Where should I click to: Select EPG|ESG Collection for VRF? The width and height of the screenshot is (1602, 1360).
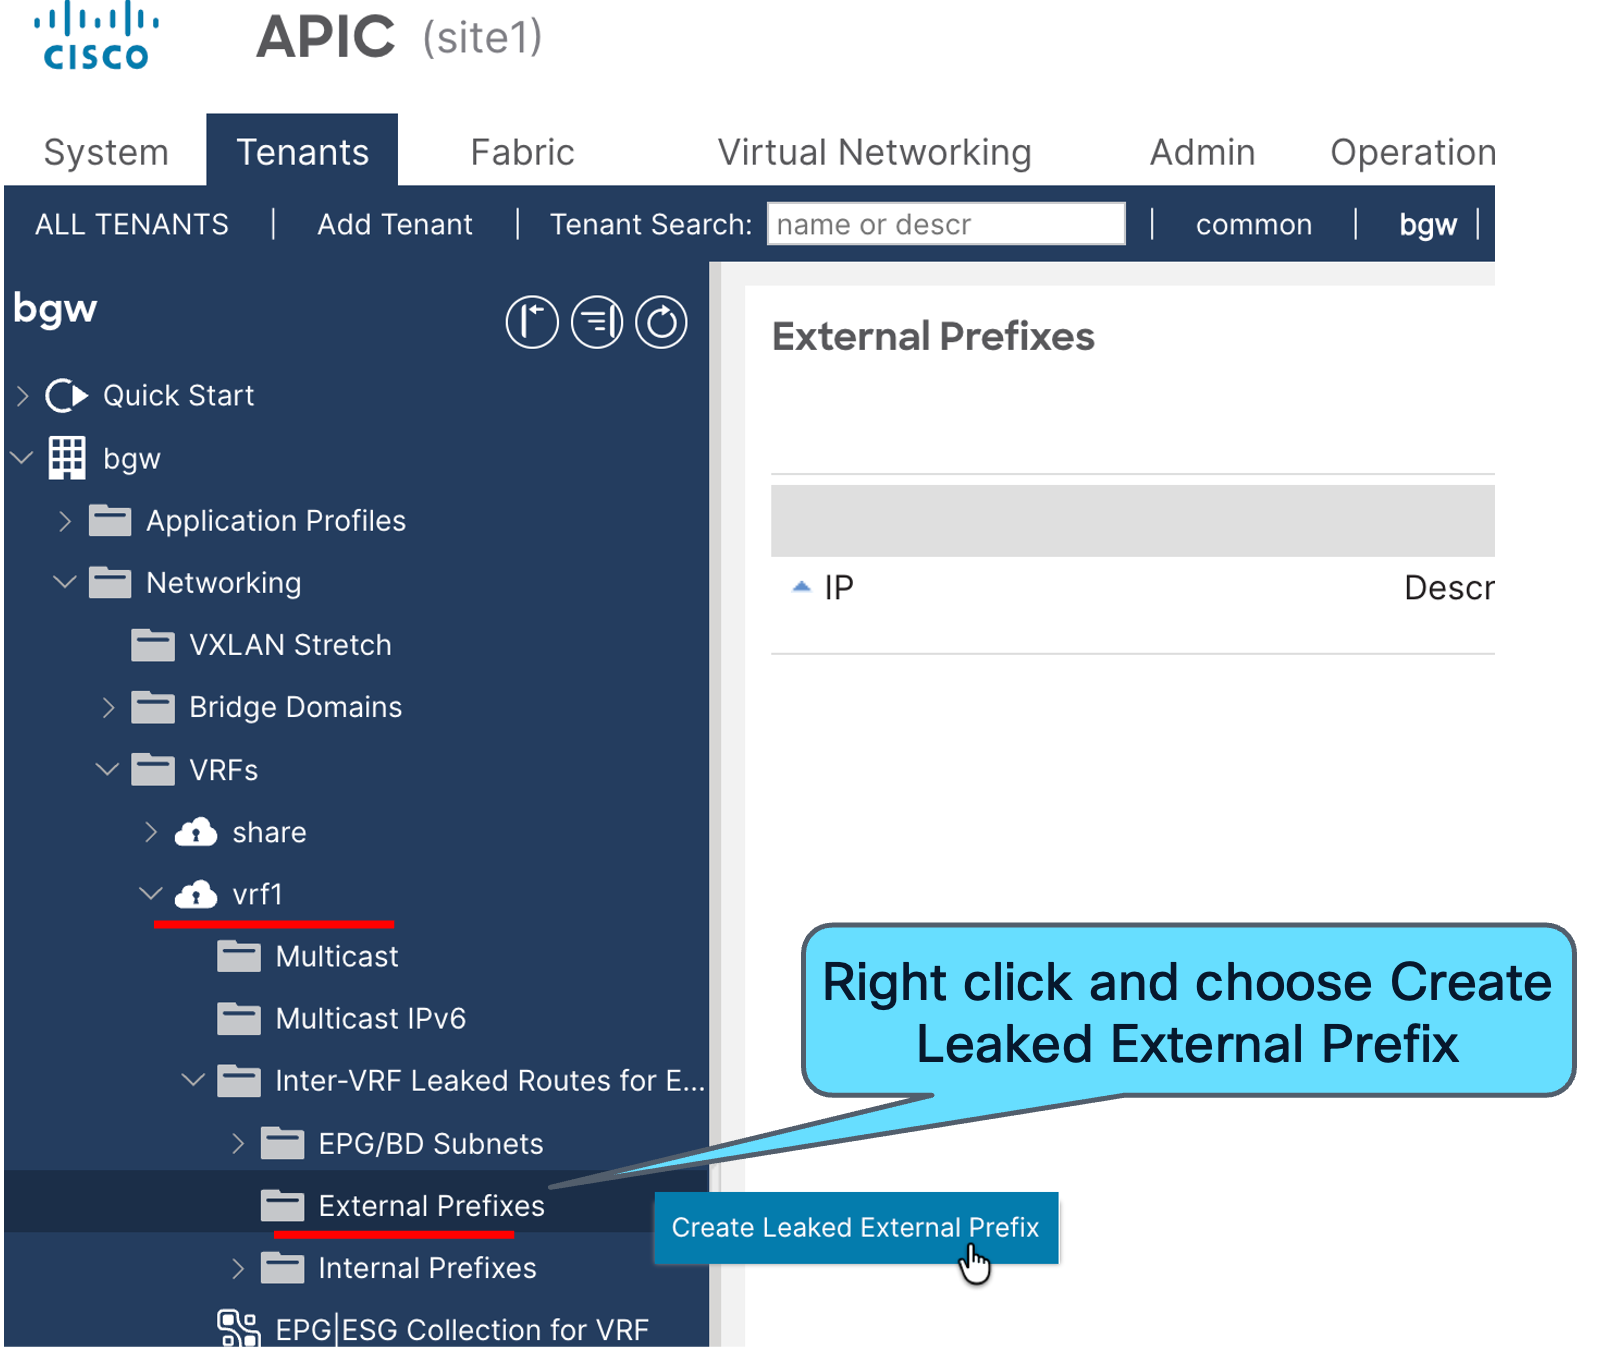[x=462, y=1329]
